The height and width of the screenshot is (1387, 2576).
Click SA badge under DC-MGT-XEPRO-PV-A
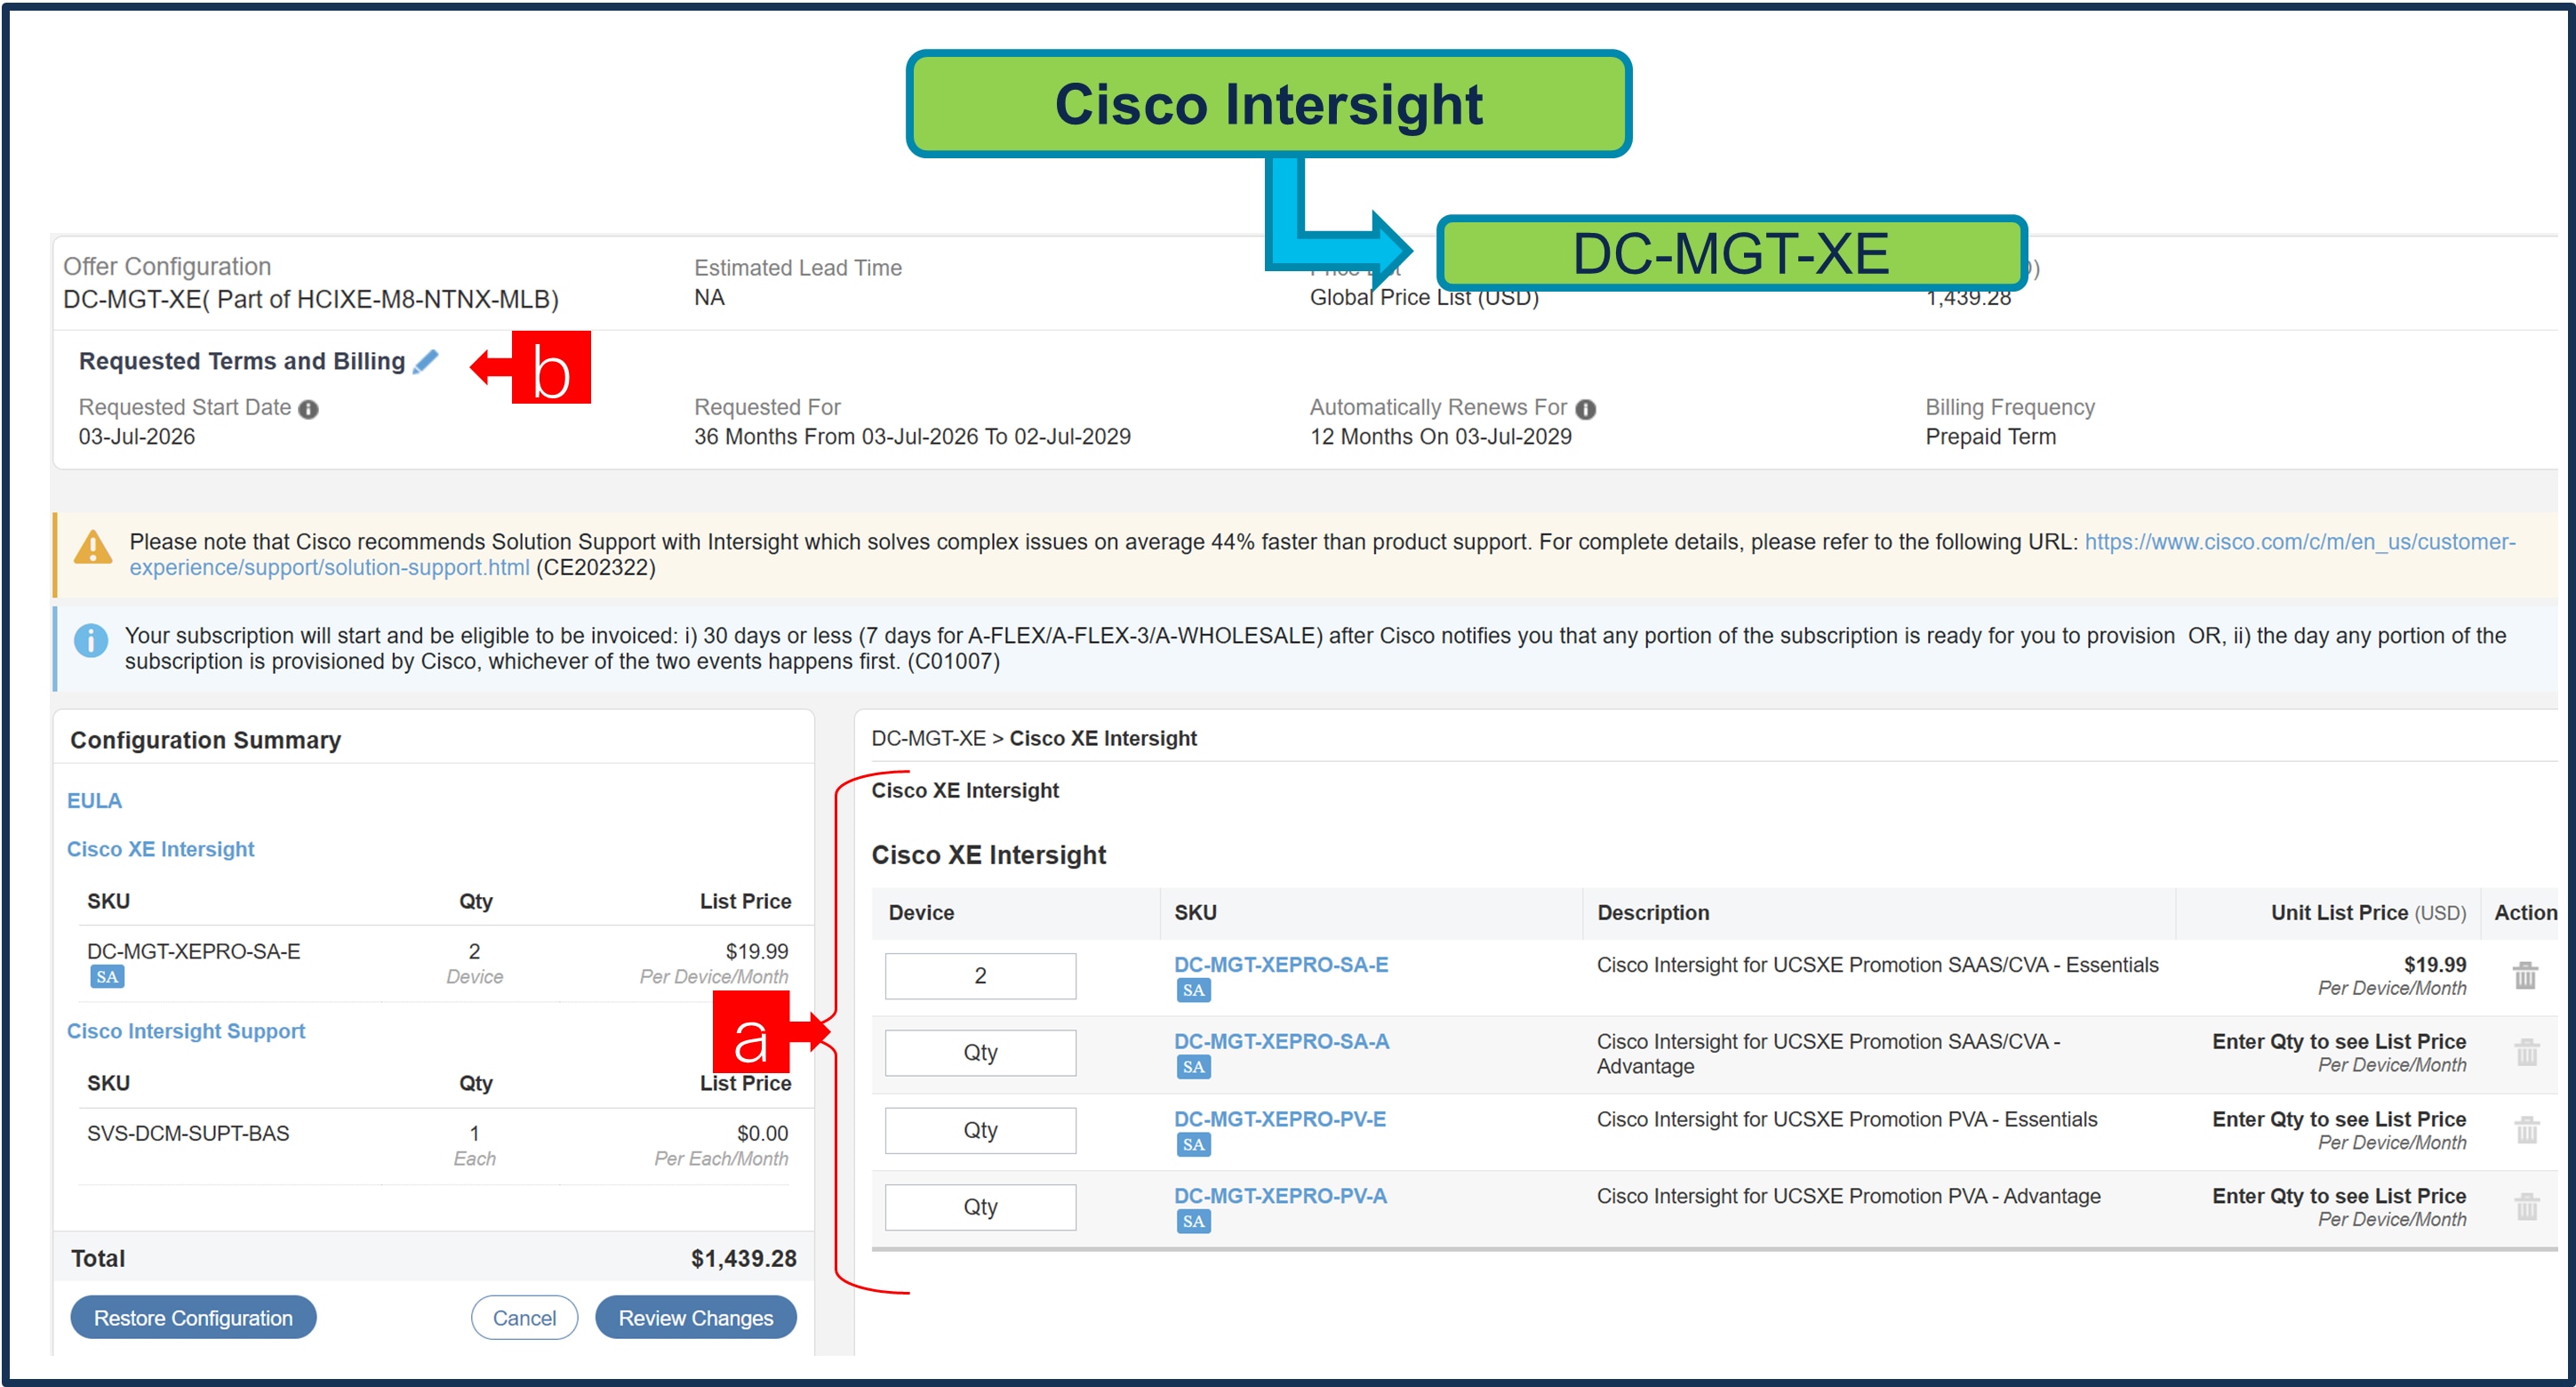pyautogui.click(x=1193, y=1222)
